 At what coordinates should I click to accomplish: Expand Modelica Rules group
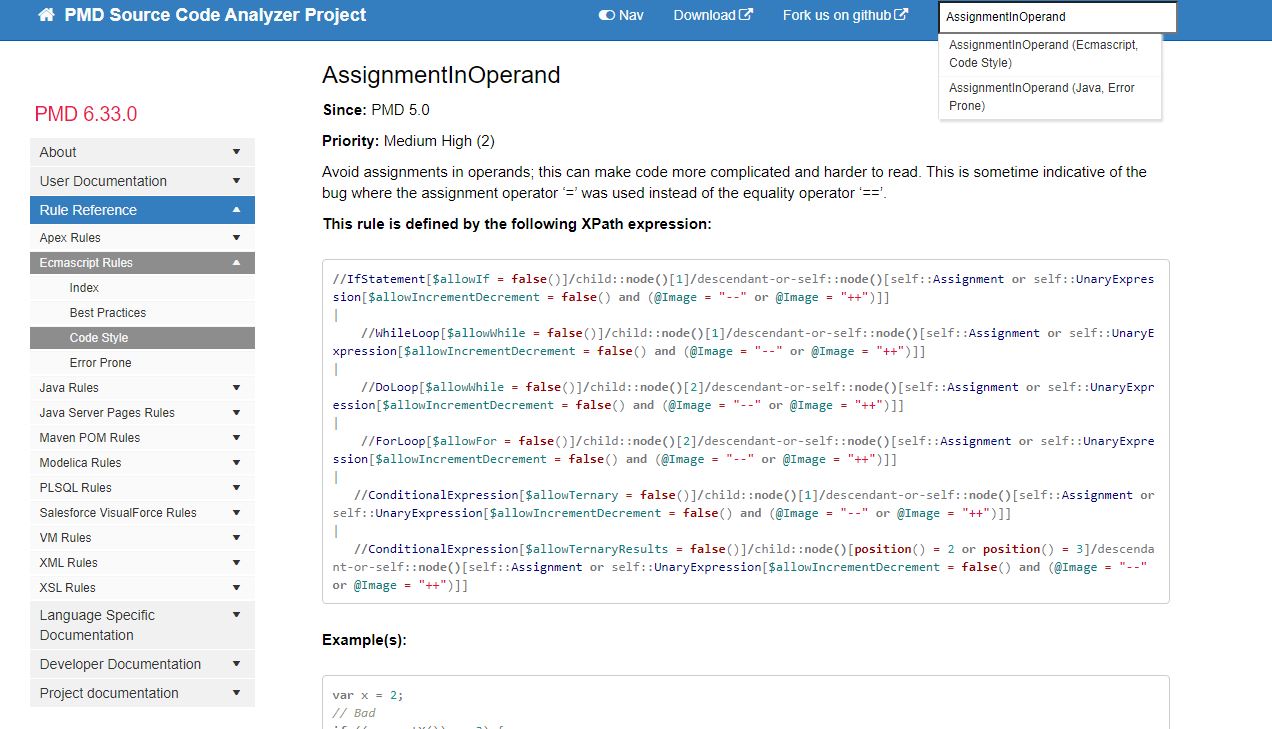click(142, 463)
